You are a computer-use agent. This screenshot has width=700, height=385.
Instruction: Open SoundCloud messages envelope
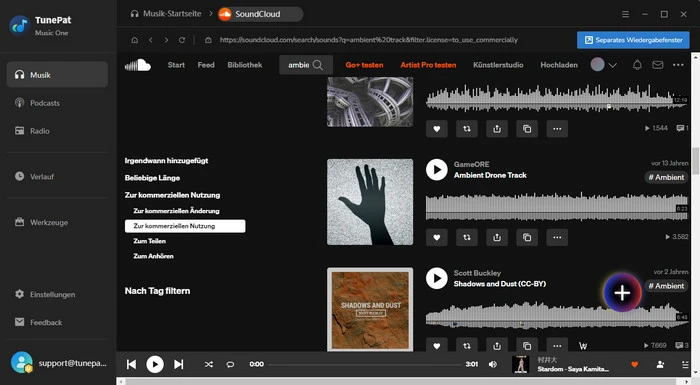pos(658,65)
